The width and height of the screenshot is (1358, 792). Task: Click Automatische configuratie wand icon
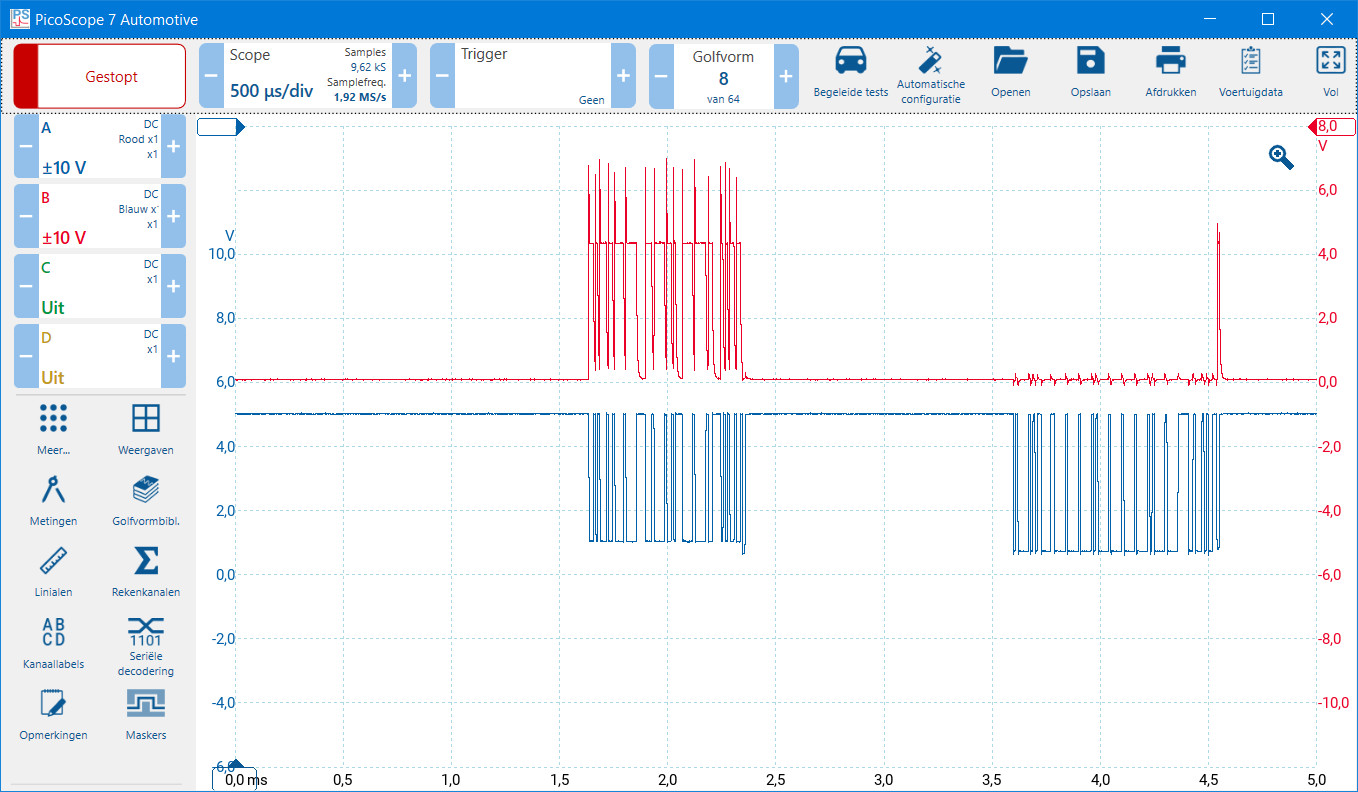coord(931,61)
